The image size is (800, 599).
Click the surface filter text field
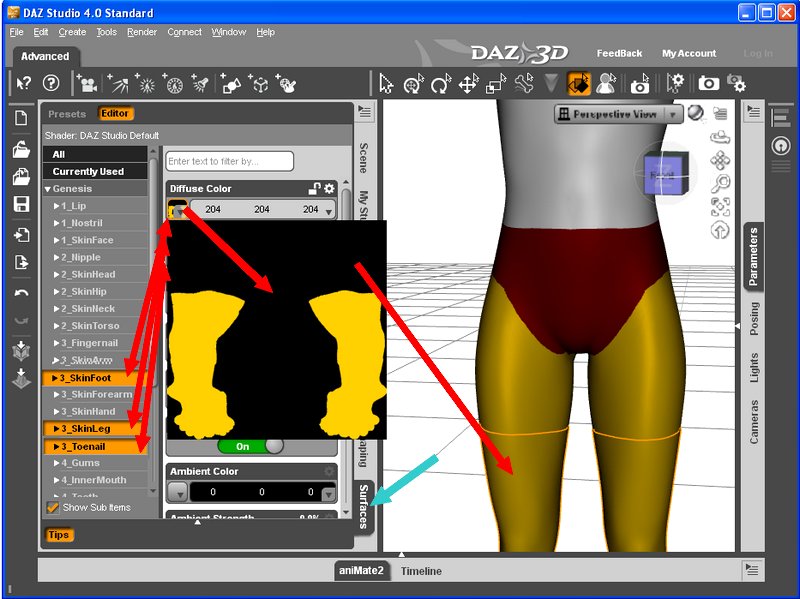[230, 161]
